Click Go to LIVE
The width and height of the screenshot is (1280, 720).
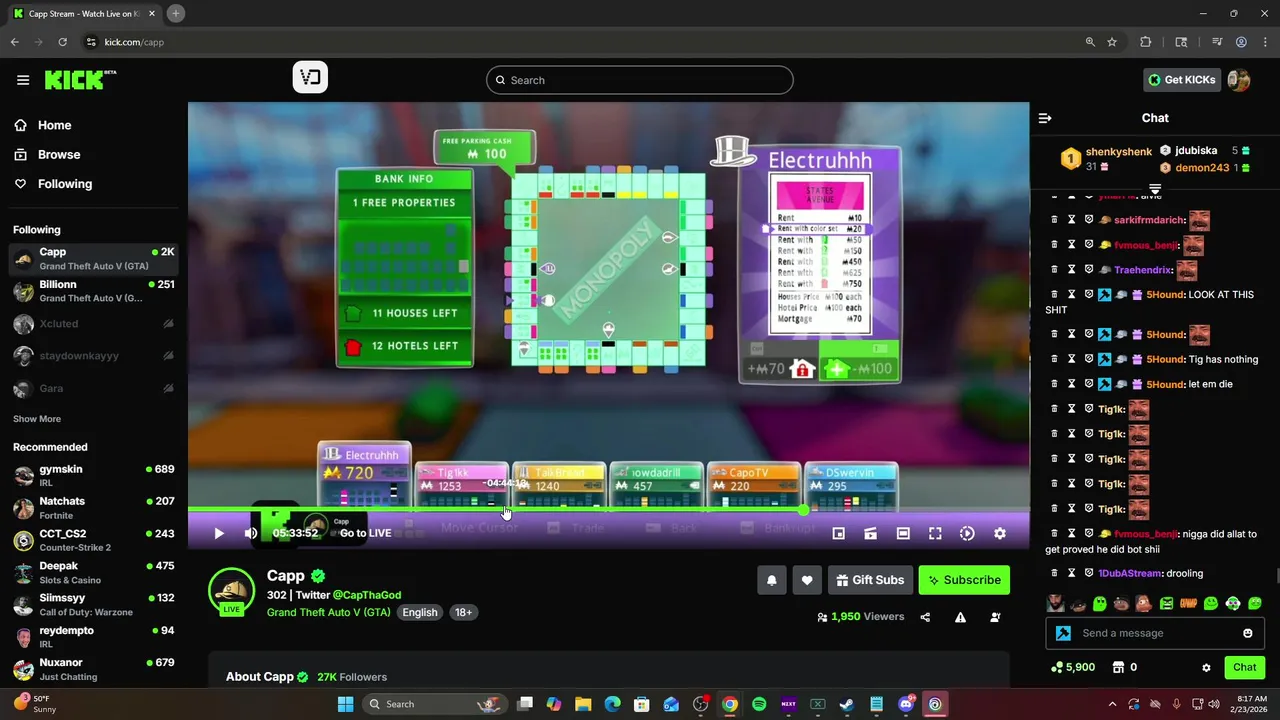pyautogui.click(x=365, y=533)
